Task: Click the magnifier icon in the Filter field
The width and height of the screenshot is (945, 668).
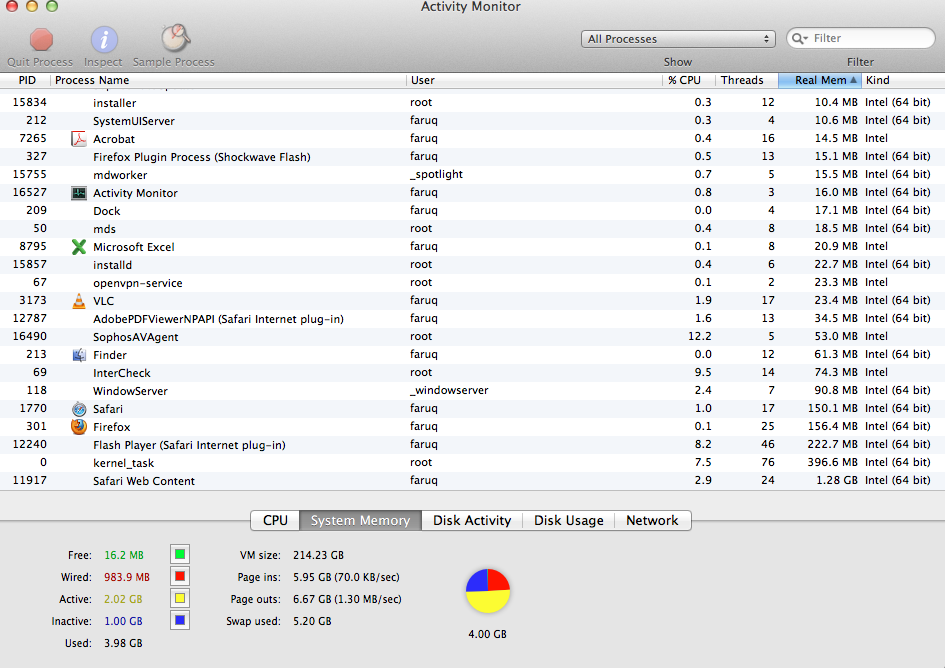Action: (x=800, y=38)
